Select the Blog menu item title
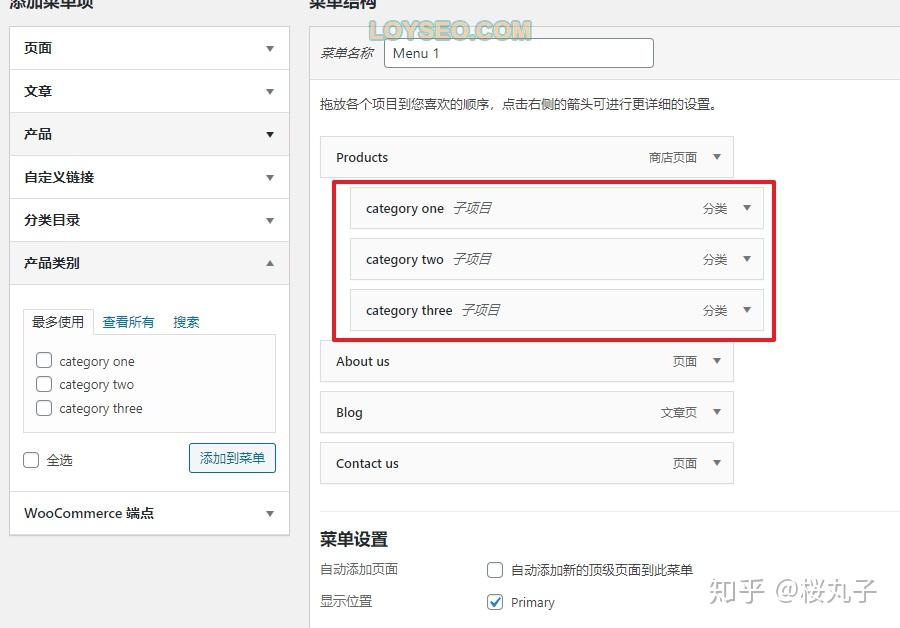The image size is (900, 628). point(349,413)
